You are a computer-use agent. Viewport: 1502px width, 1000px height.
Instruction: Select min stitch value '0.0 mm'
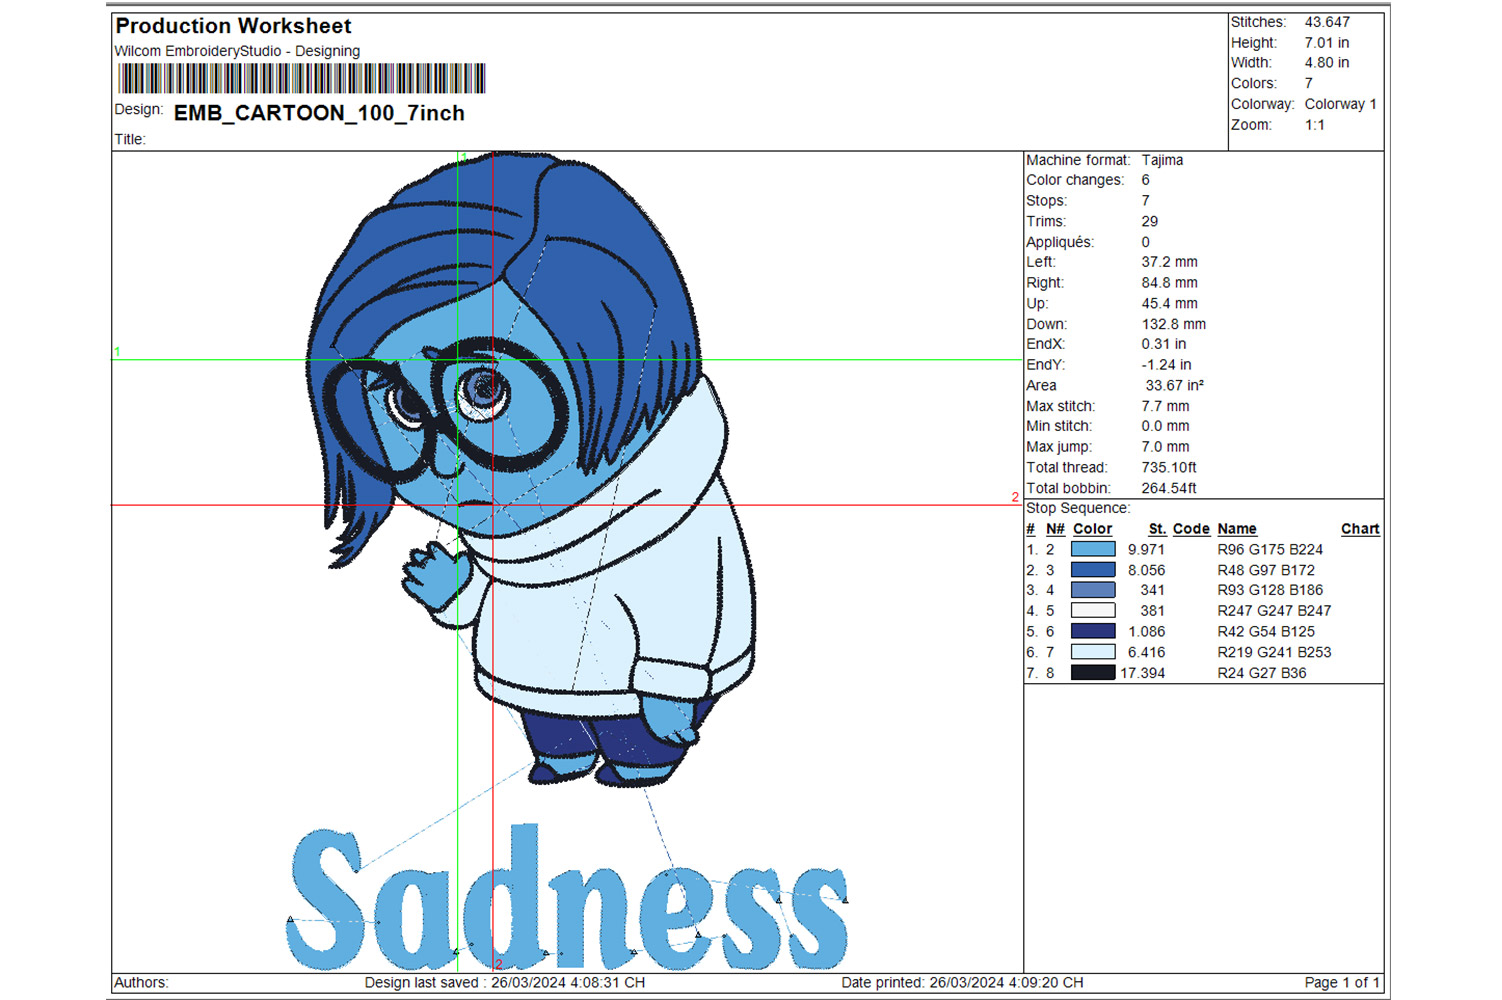pyautogui.click(x=1165, y=426)
